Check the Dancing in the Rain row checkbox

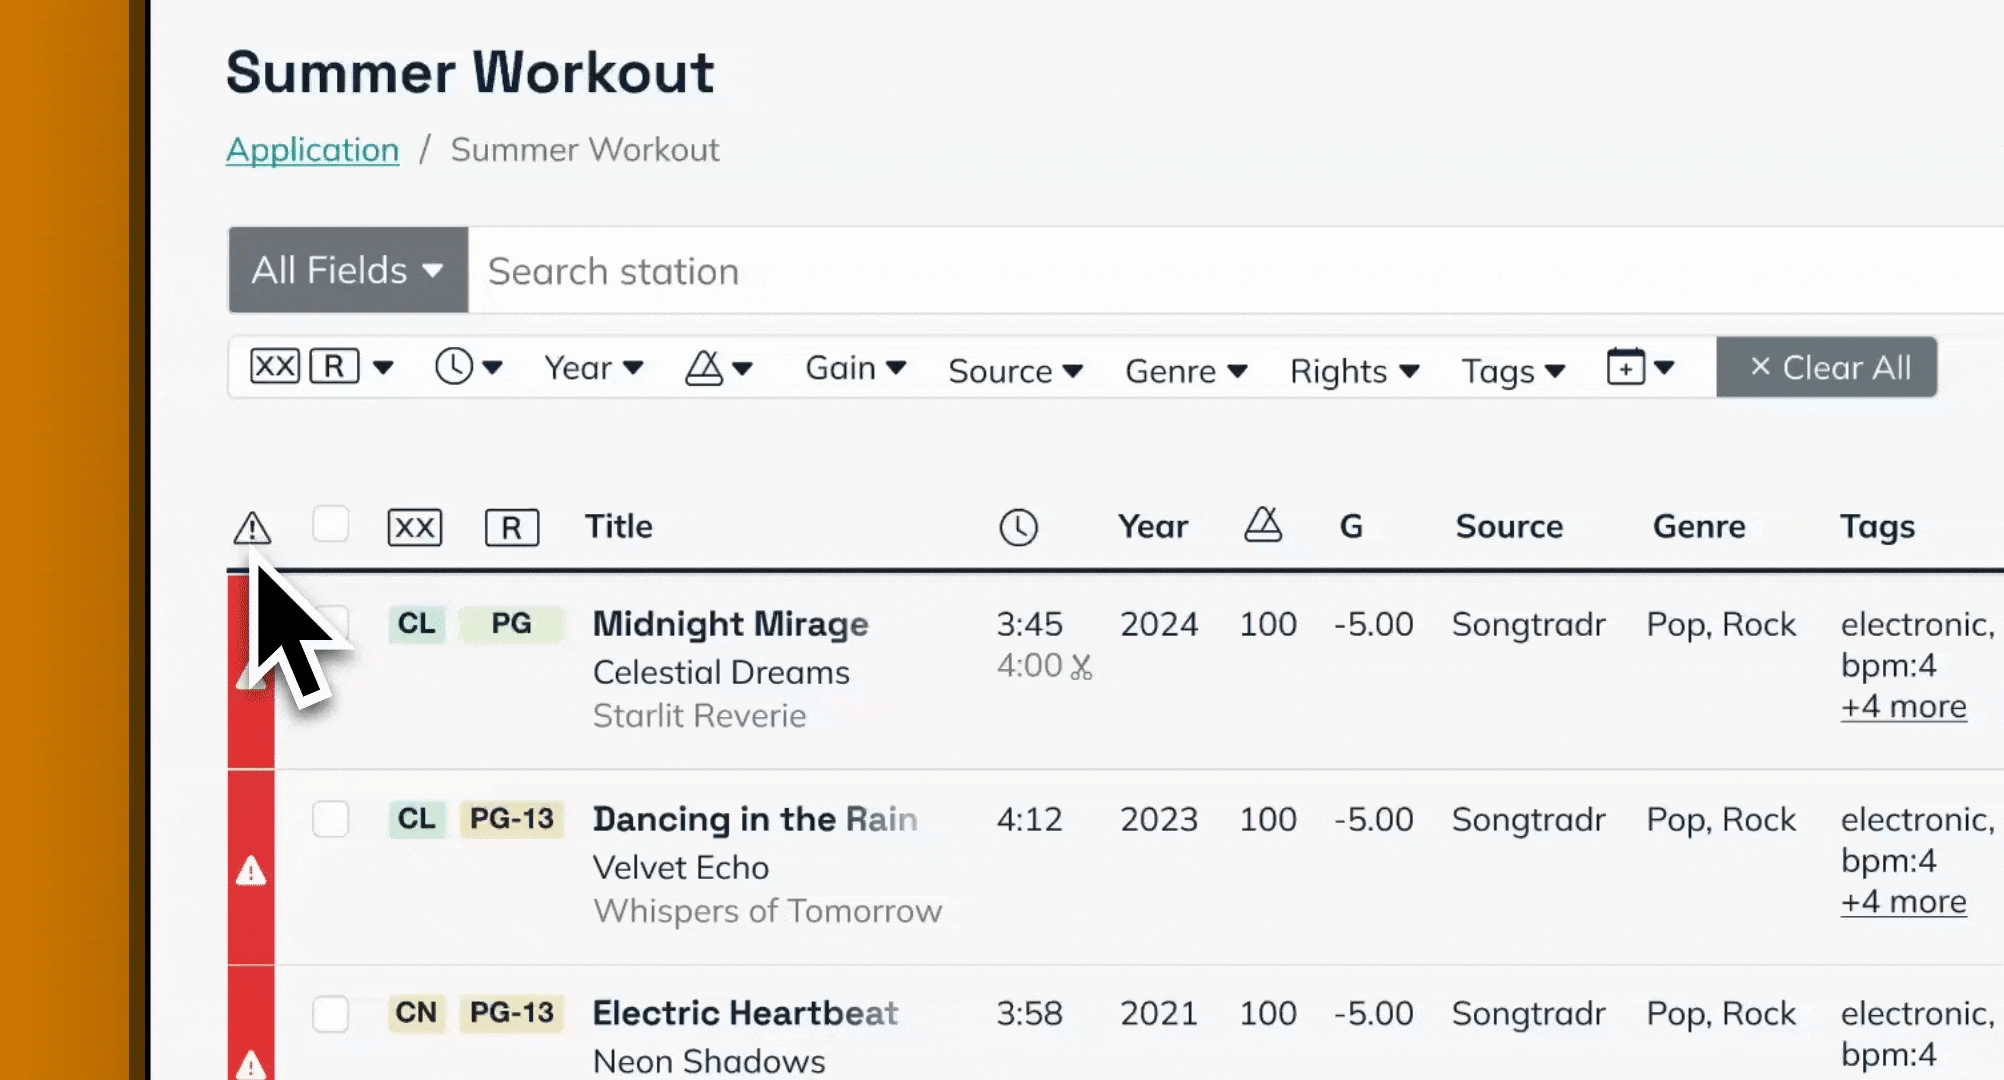tap(330, 819)
